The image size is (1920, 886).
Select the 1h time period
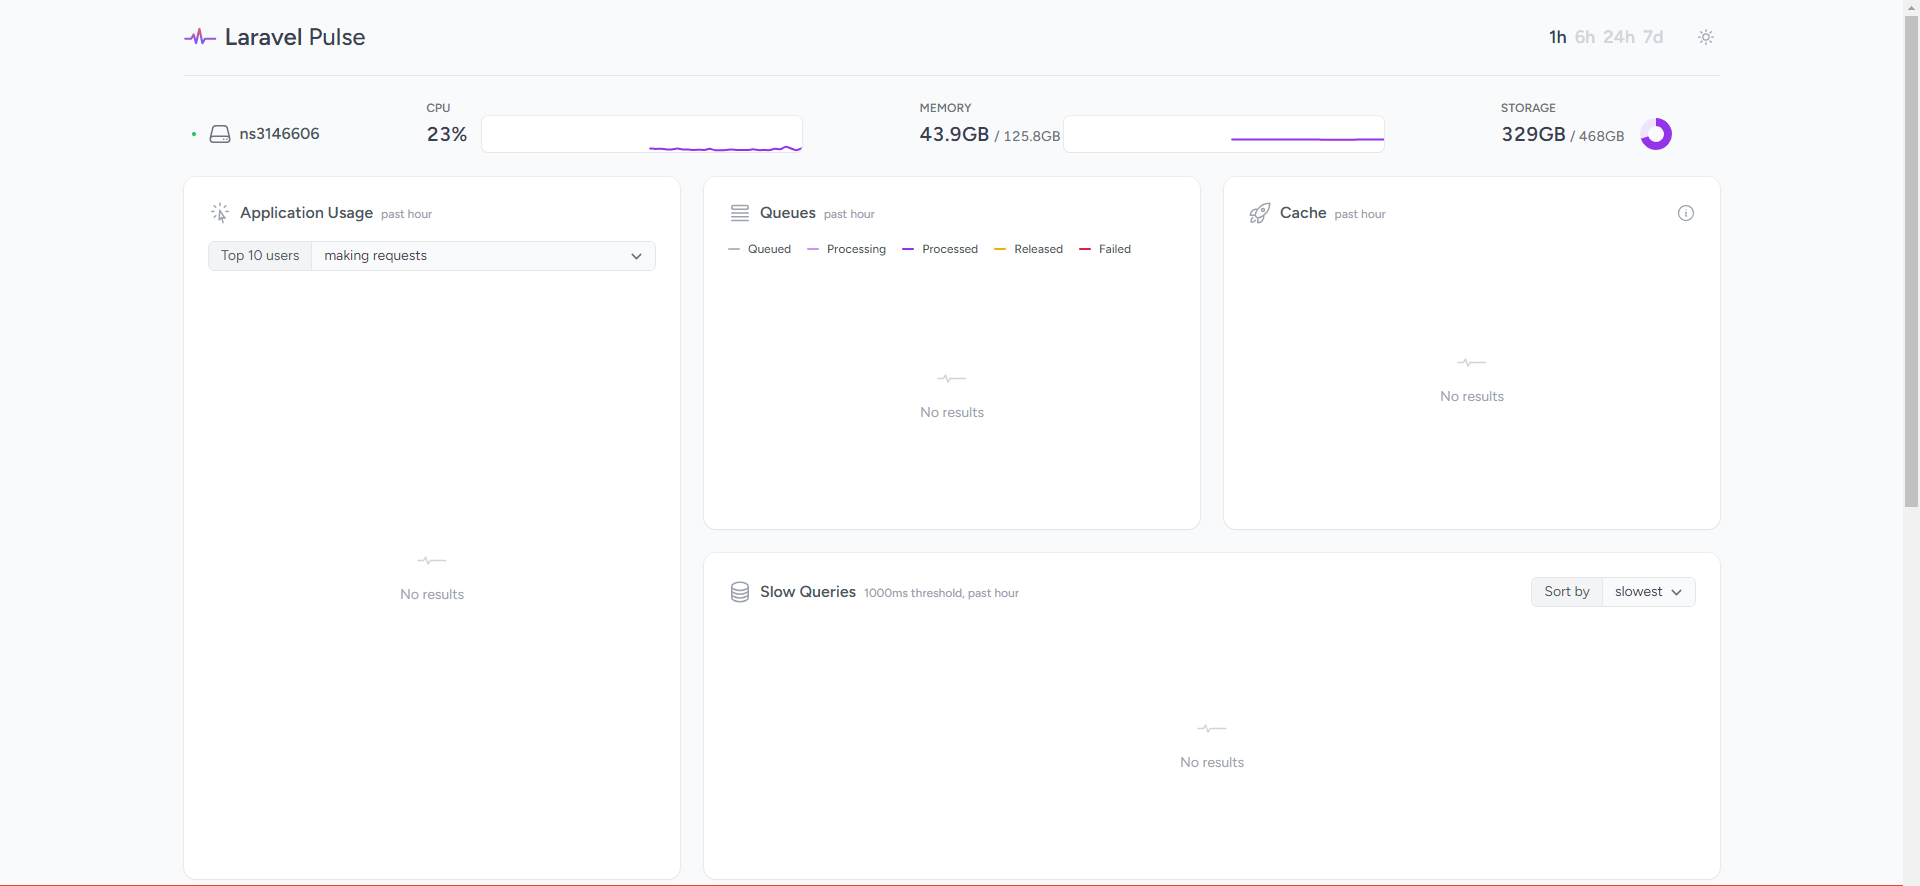click(1557, 37)
